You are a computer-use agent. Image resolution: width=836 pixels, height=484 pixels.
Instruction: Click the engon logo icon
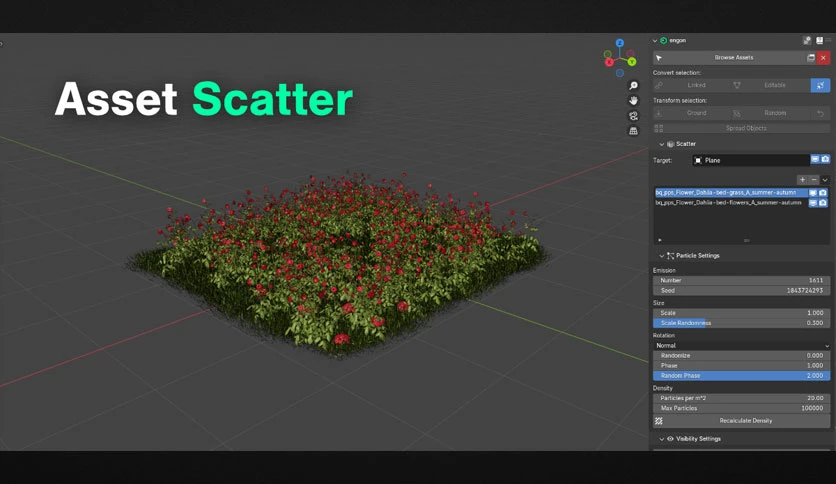pyautogui.click(x=664, y=41)
